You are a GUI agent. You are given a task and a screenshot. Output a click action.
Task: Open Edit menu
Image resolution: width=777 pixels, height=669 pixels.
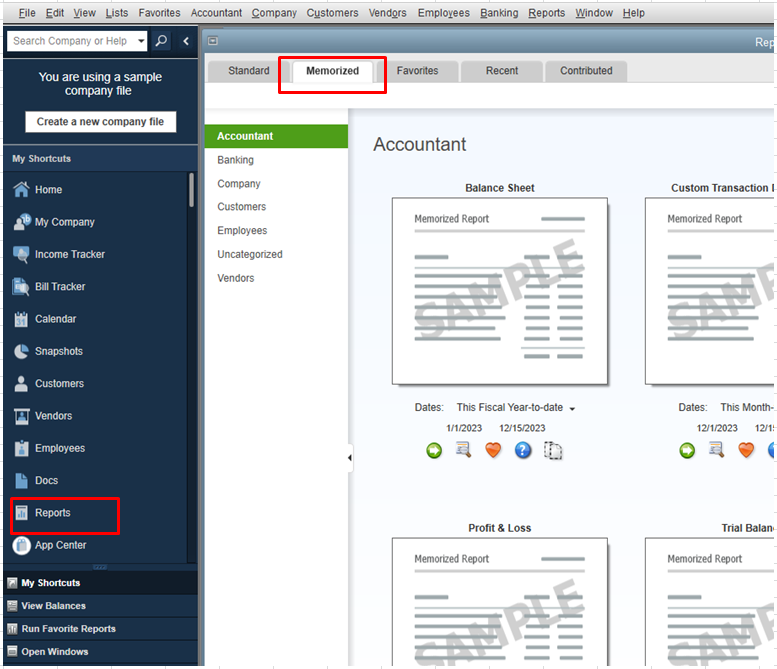[55, 13]
